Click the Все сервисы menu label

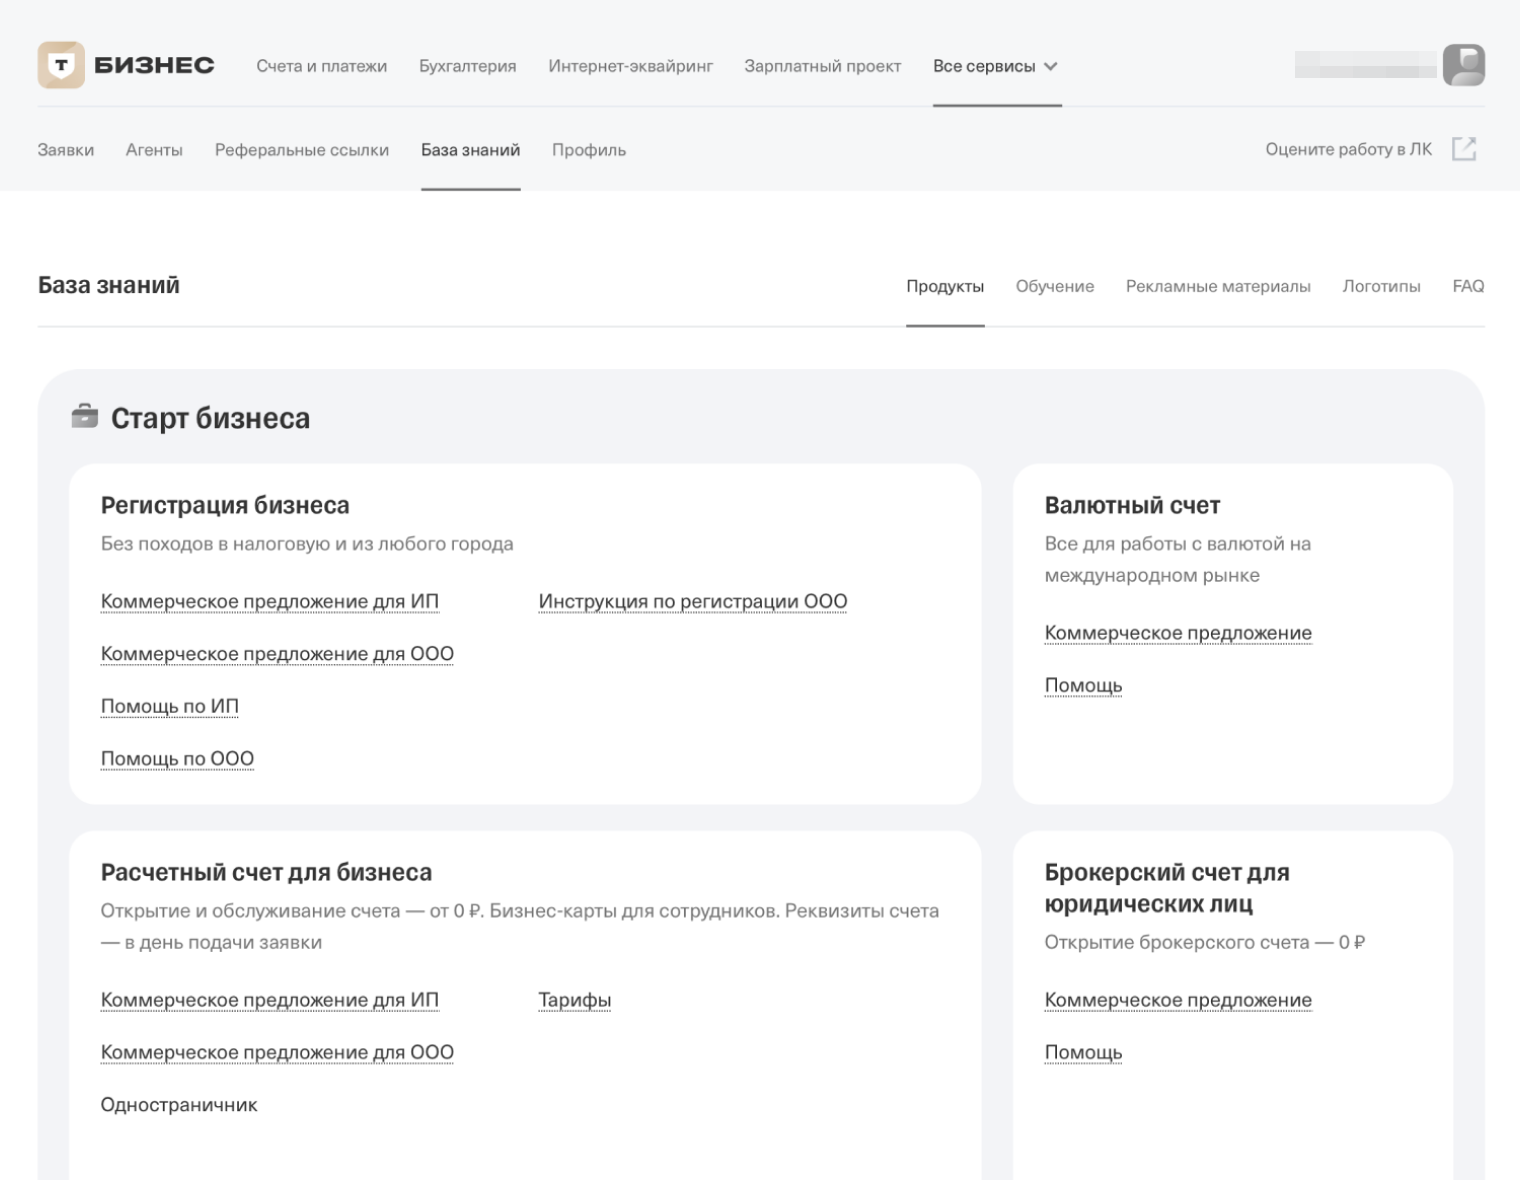tap(984, 66)
